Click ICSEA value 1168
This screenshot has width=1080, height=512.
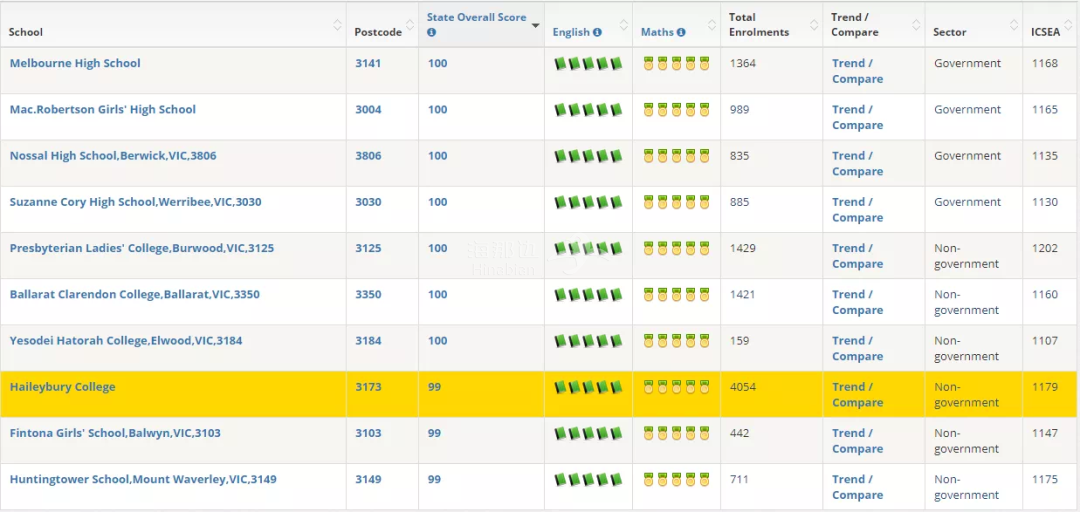coord(1045,63)
